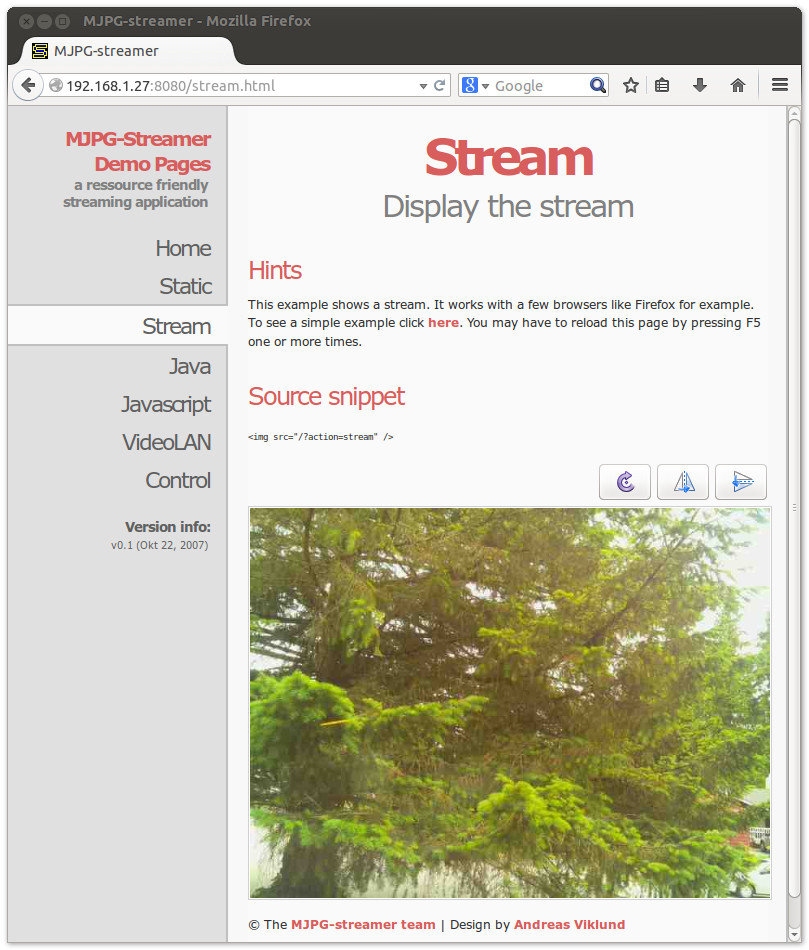Go back with the browser back arrow
The width and height of the screenshot is (809, 950).
click(27, 85)
